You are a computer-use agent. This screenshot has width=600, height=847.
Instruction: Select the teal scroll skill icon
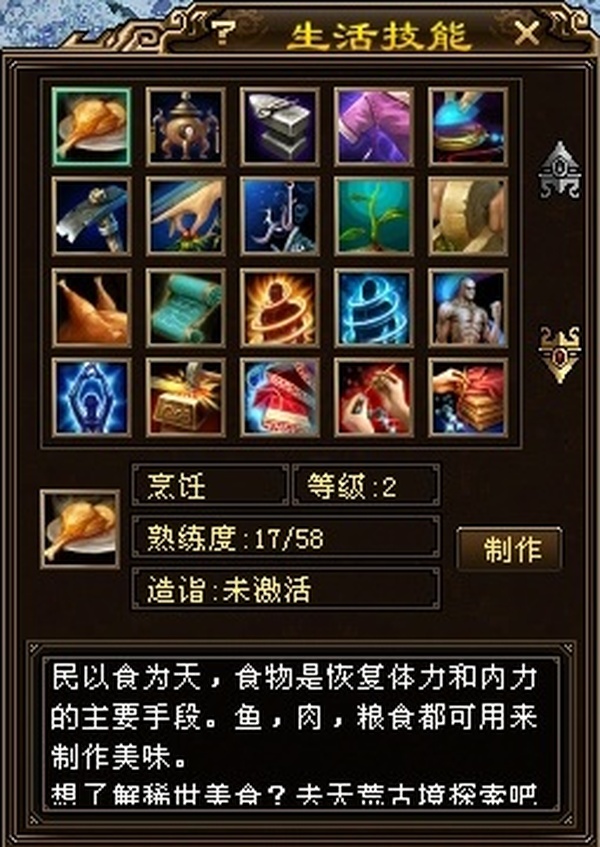185,308
